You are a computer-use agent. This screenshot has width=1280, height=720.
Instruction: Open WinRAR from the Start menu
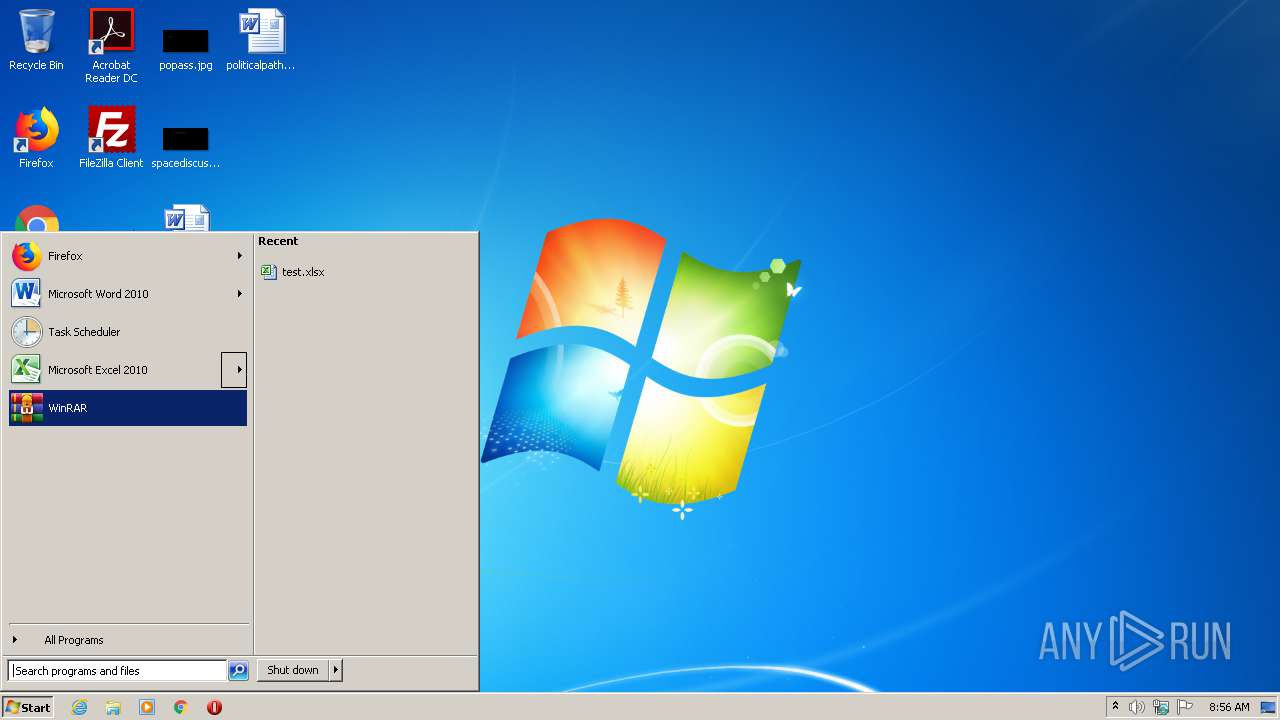[x=128, y=408]
